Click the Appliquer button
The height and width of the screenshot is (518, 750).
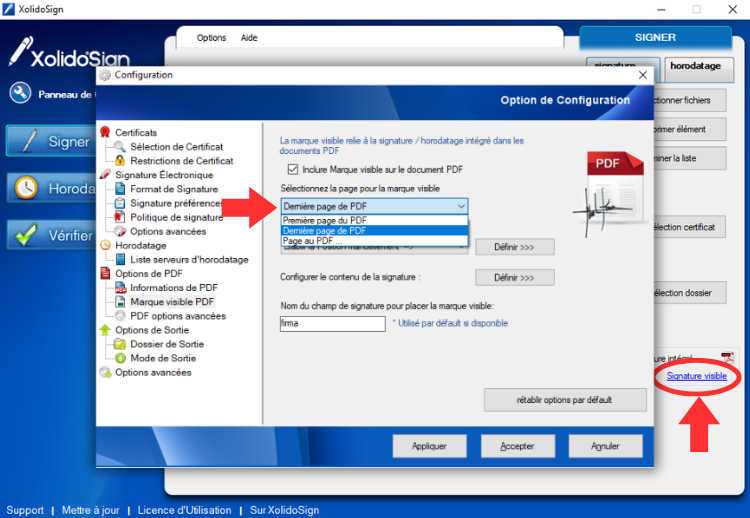(x=430, y=446)
